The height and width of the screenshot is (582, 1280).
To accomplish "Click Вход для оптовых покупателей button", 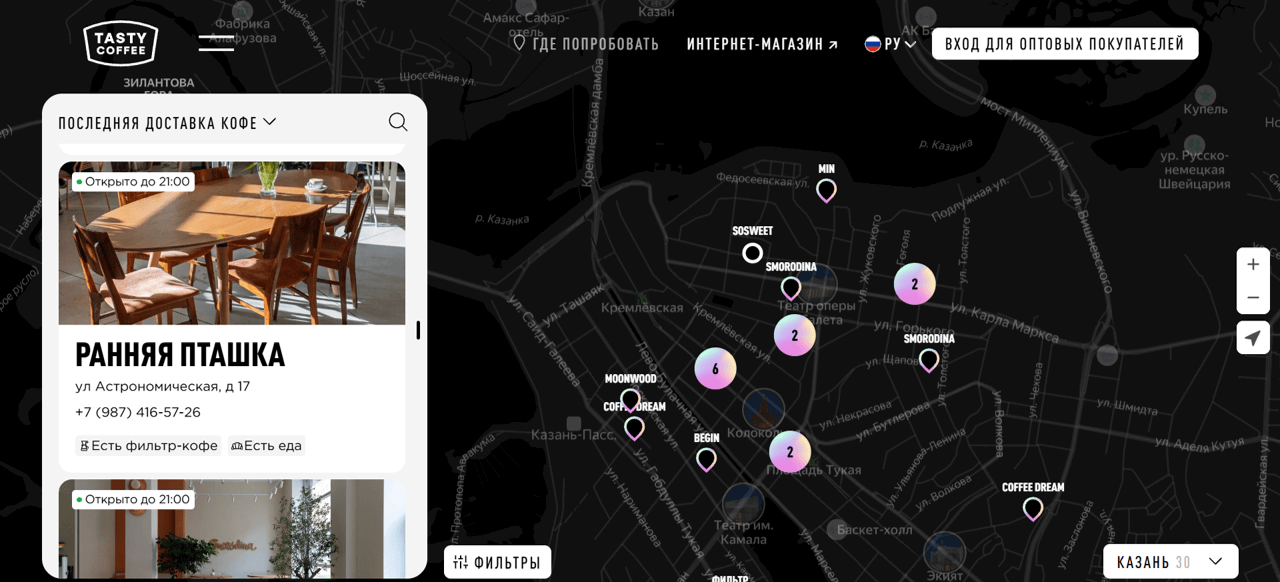I will pyautogui.click(x=1065, y=44).
